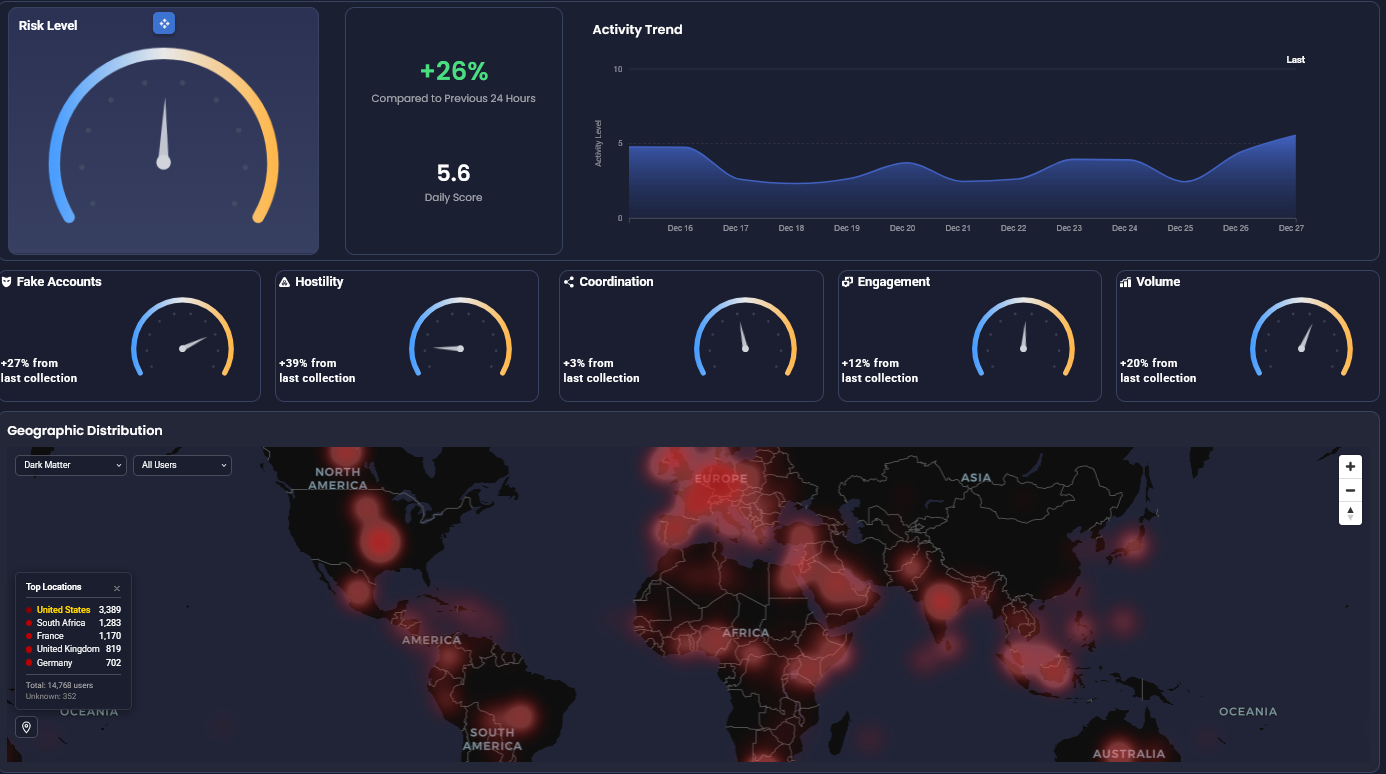This screenshot has height=774, width=1386.
Task: Select United States in Top Locations
Action: [73, 609]
